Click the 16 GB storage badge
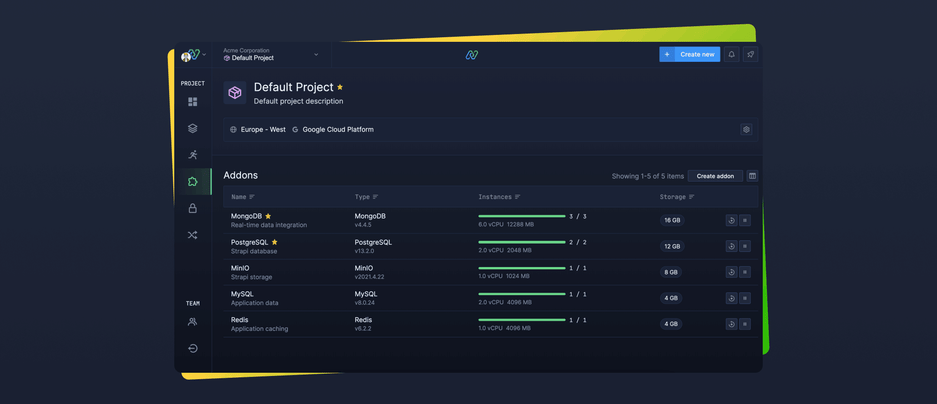937x404 pixels. [672, 221]
